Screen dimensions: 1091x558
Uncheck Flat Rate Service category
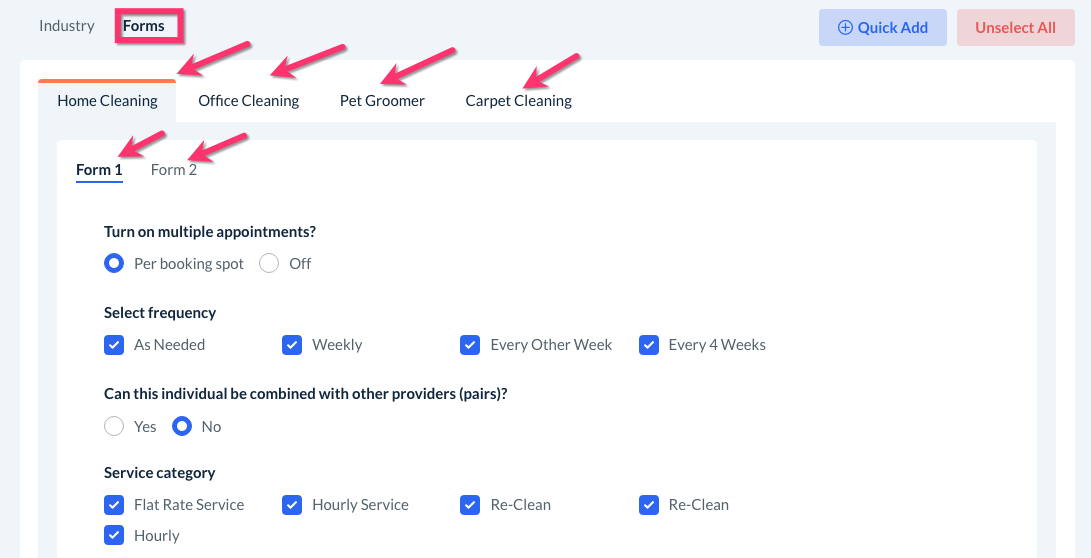(114, 505)
